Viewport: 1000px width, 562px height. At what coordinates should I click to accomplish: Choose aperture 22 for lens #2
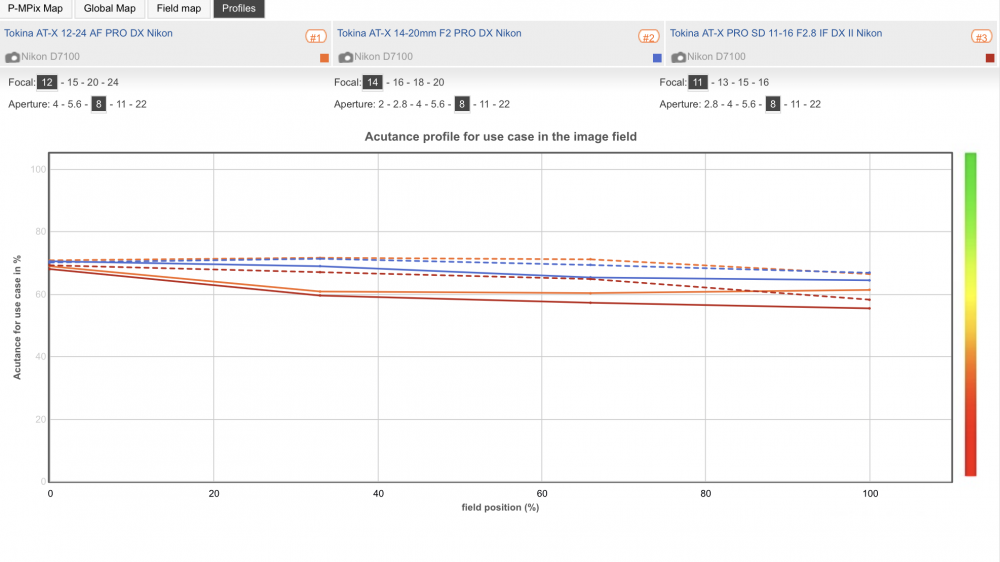click(x=504, y=104)
